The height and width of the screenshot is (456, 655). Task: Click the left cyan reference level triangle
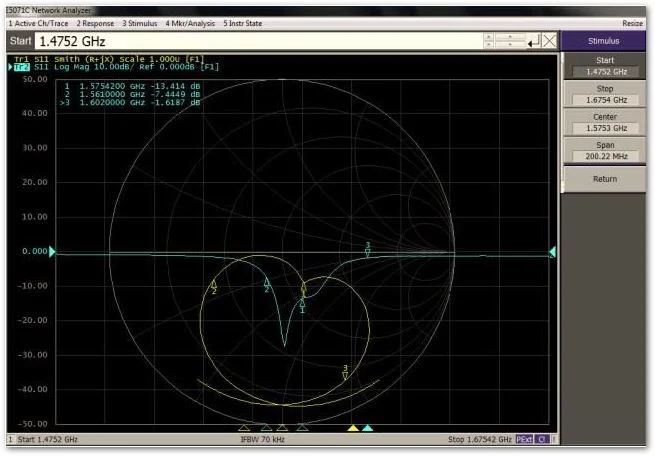(52, 252)
